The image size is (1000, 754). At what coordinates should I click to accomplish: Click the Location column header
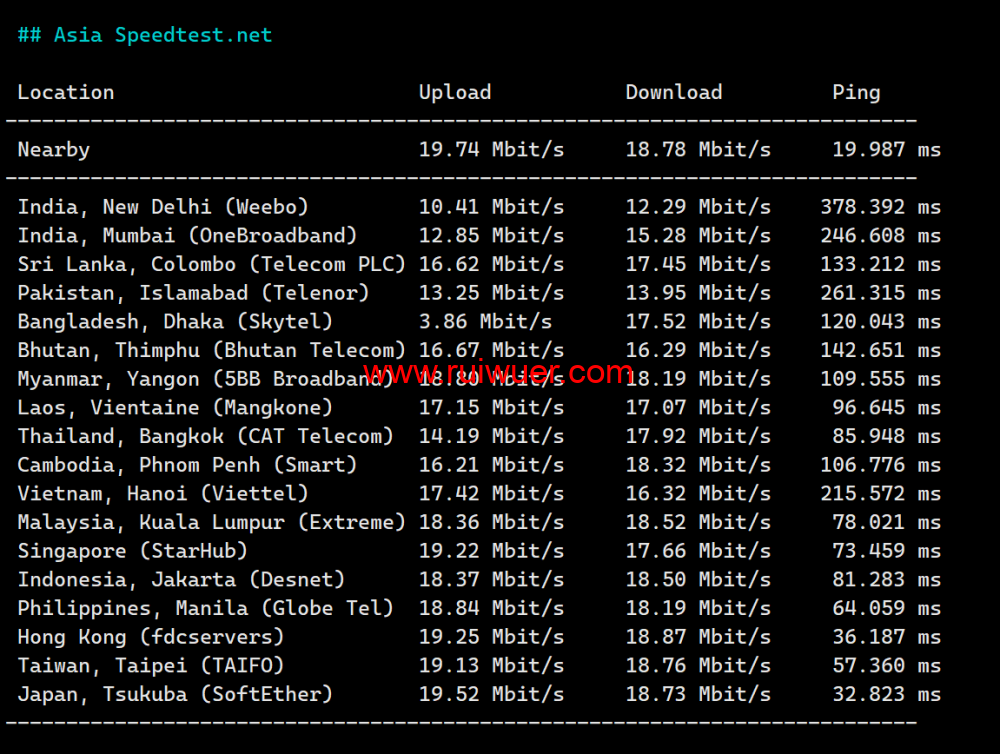click(66, 93)
